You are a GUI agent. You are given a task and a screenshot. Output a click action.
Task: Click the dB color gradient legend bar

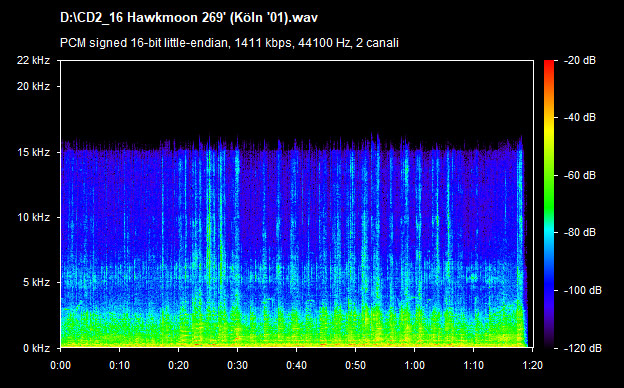pos(549,204)
